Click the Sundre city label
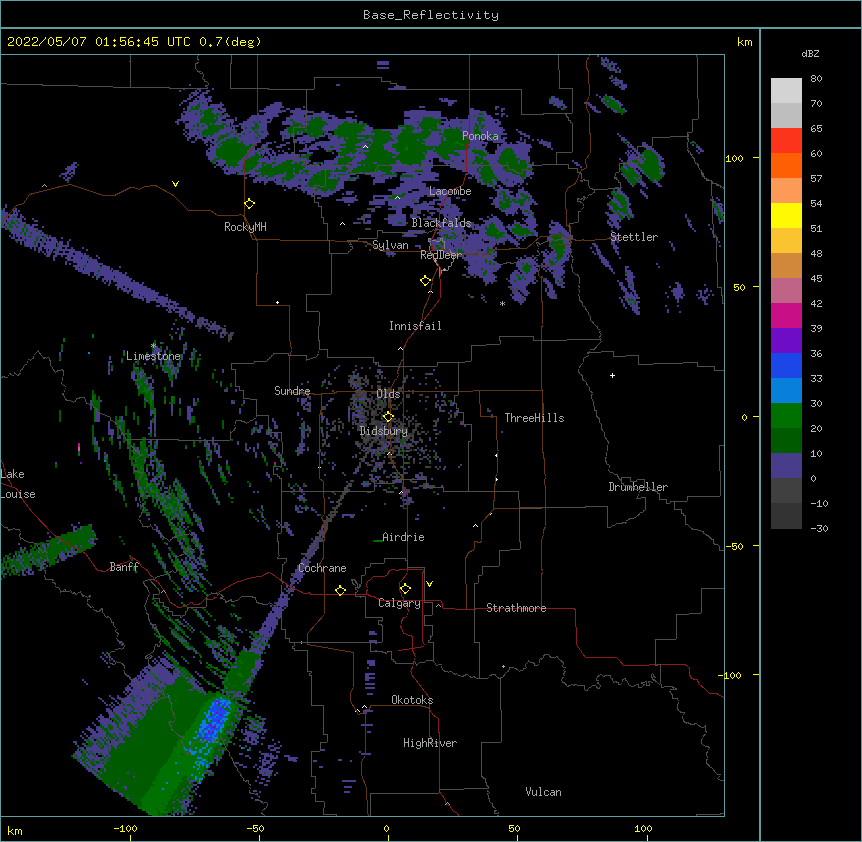Screen dimensions: 862x842 tap(292, 391)
